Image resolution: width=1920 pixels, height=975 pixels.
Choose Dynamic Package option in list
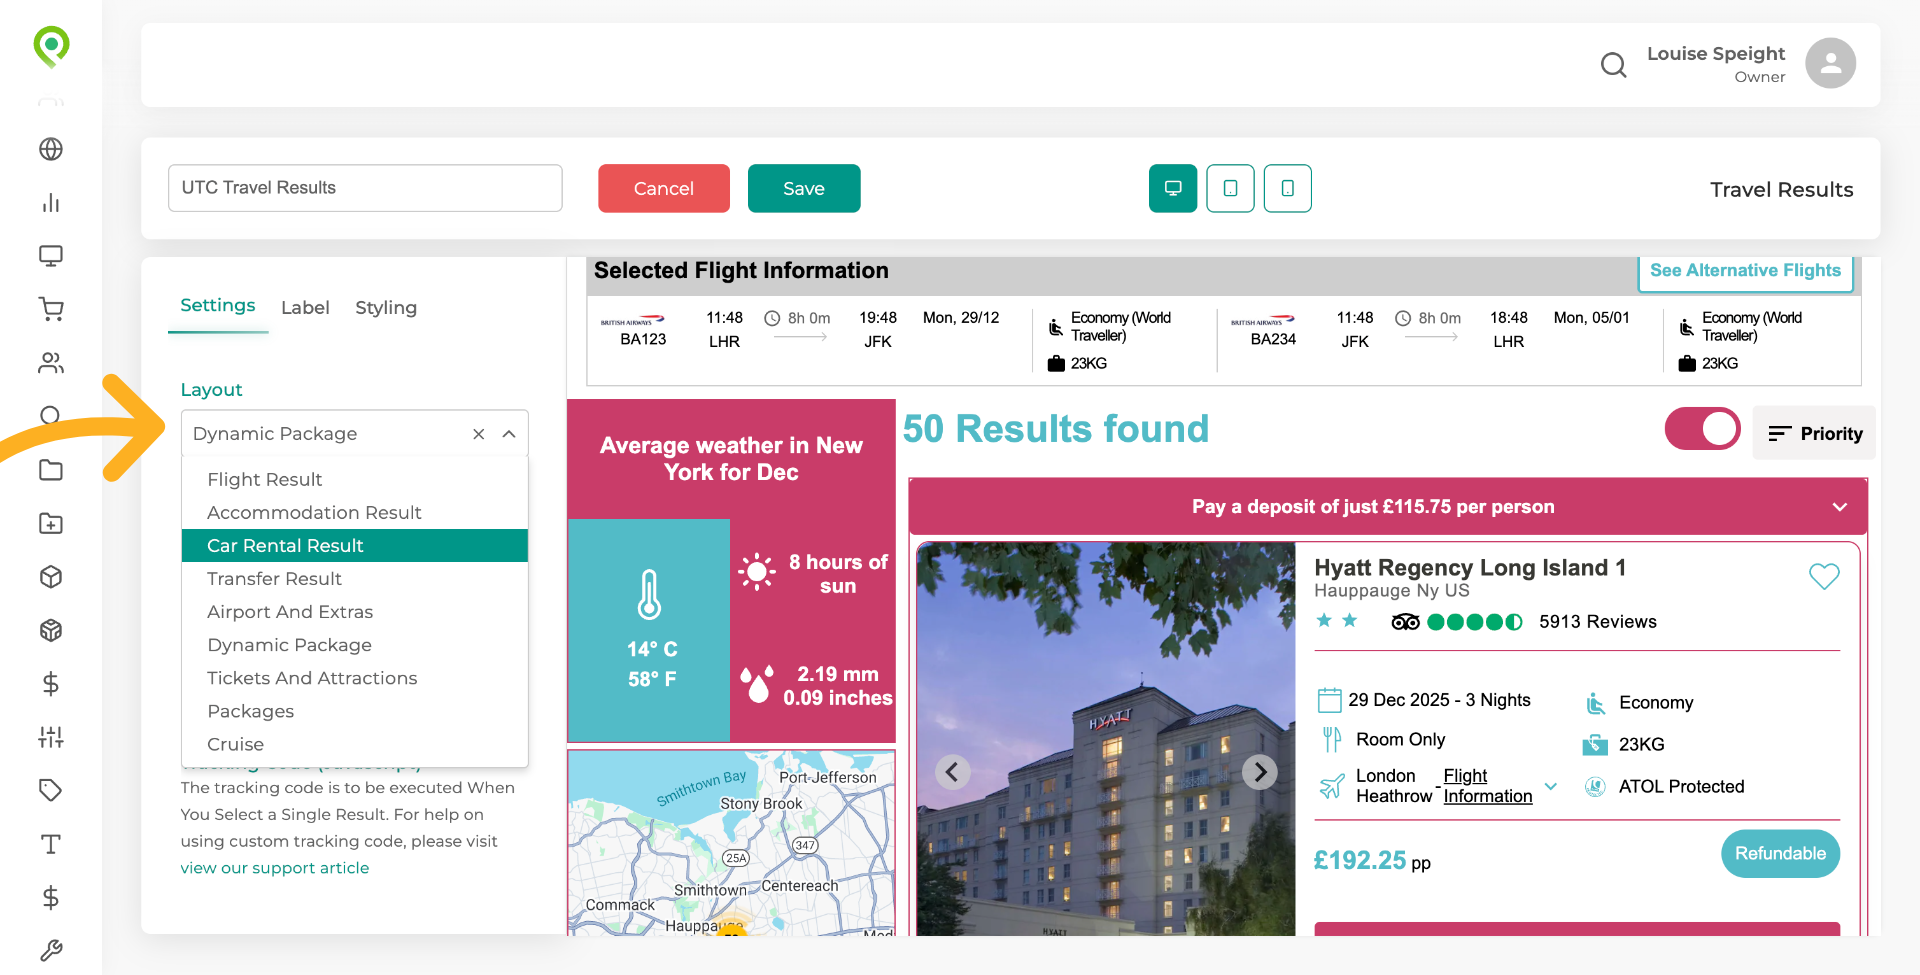(355, 645)
